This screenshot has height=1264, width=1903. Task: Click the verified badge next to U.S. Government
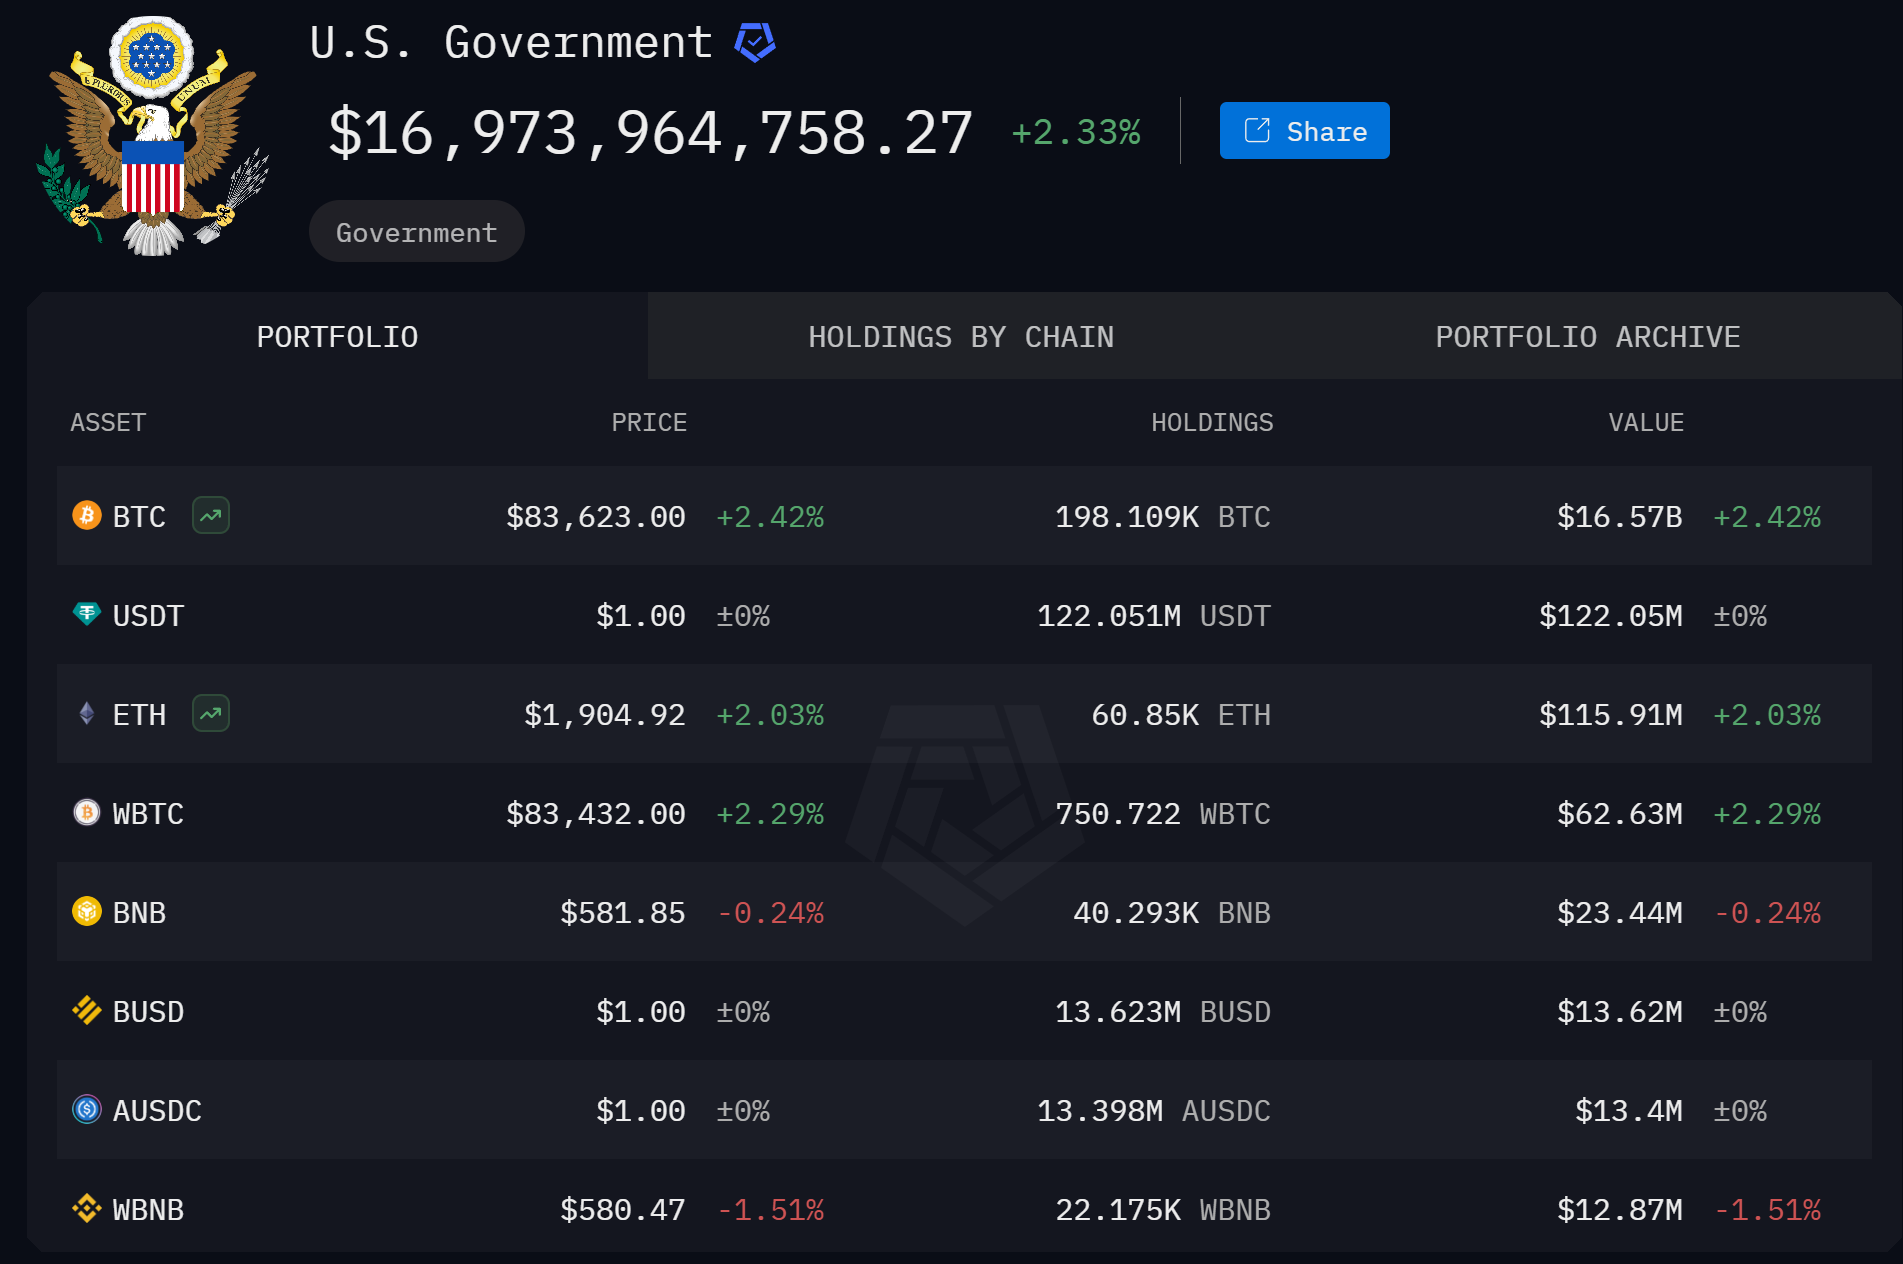(755, 43)
